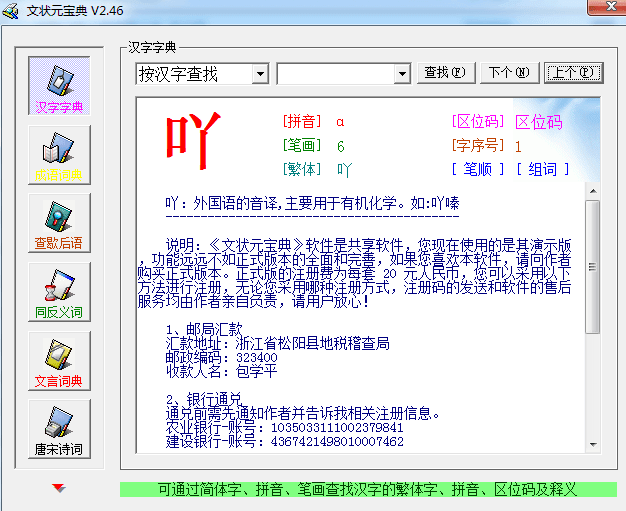Click the 下个(N) next button

point(509,73)
